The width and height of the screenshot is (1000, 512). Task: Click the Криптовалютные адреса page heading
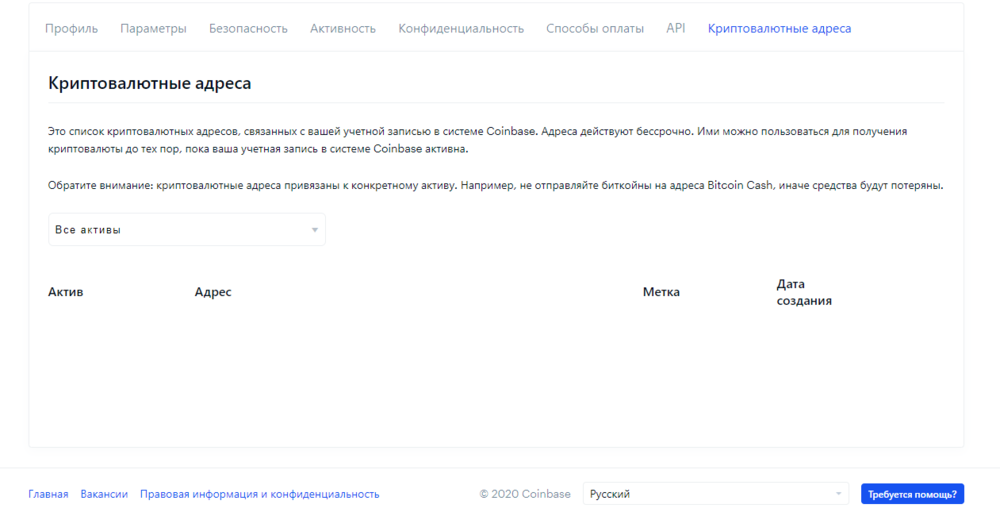coord(150,84)
